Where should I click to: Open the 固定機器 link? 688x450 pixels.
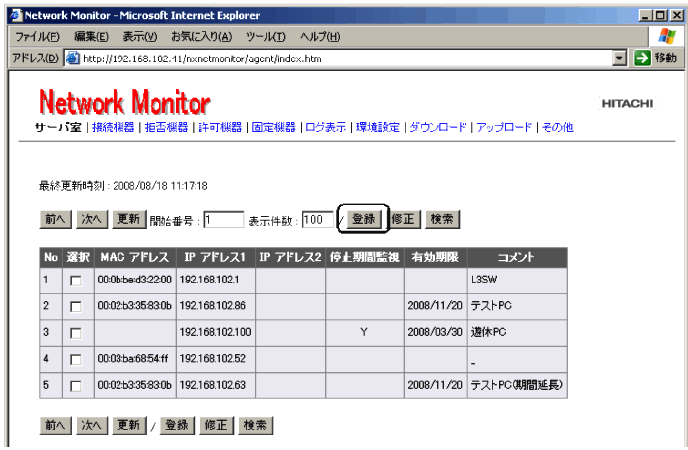[x=273, y=127]
